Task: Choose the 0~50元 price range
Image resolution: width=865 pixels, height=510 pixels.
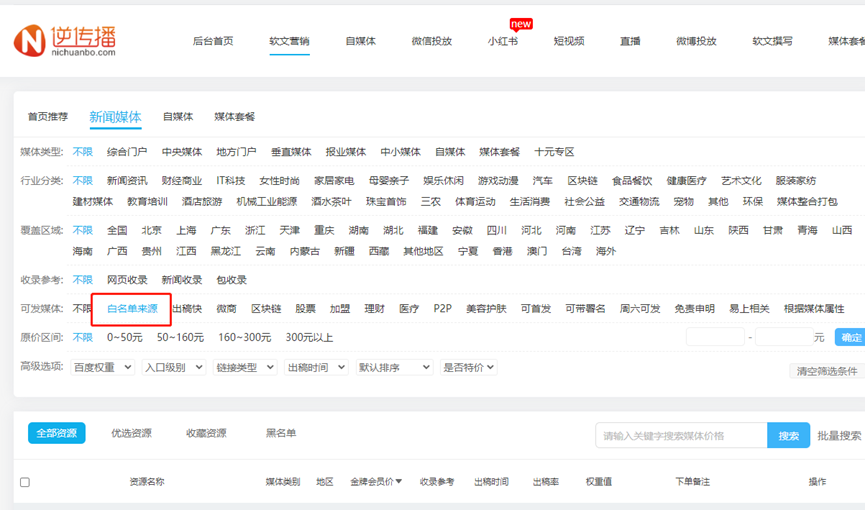Action: coord(125,338)
